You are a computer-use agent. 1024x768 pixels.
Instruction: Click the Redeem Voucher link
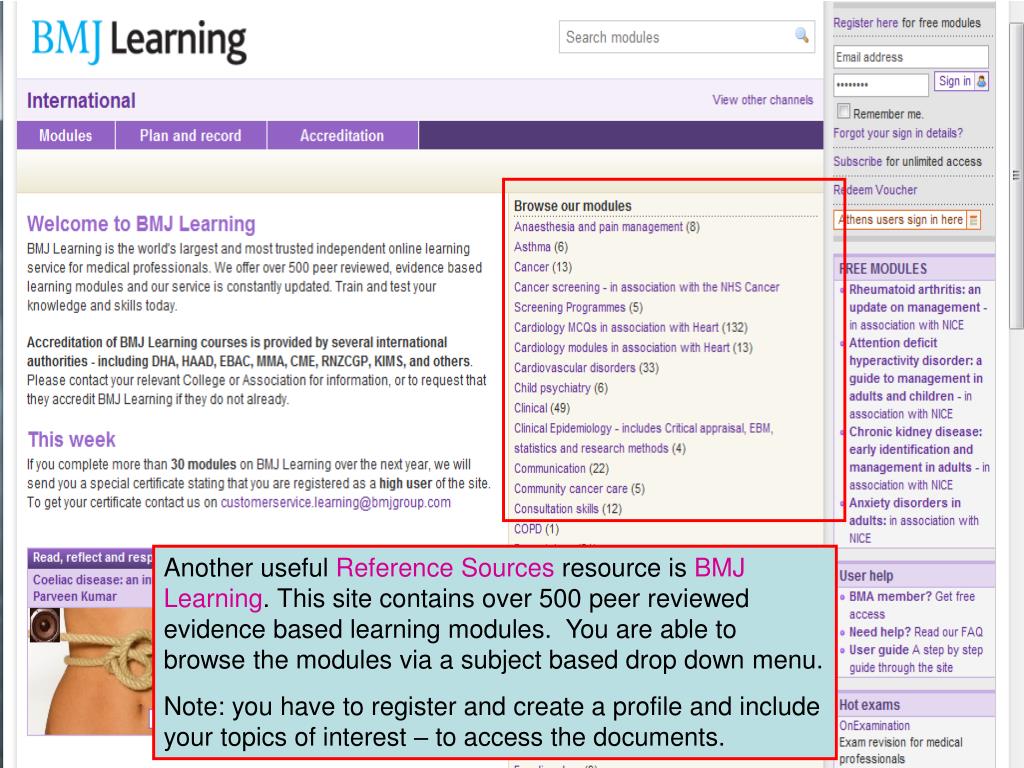tap(874, 190)
